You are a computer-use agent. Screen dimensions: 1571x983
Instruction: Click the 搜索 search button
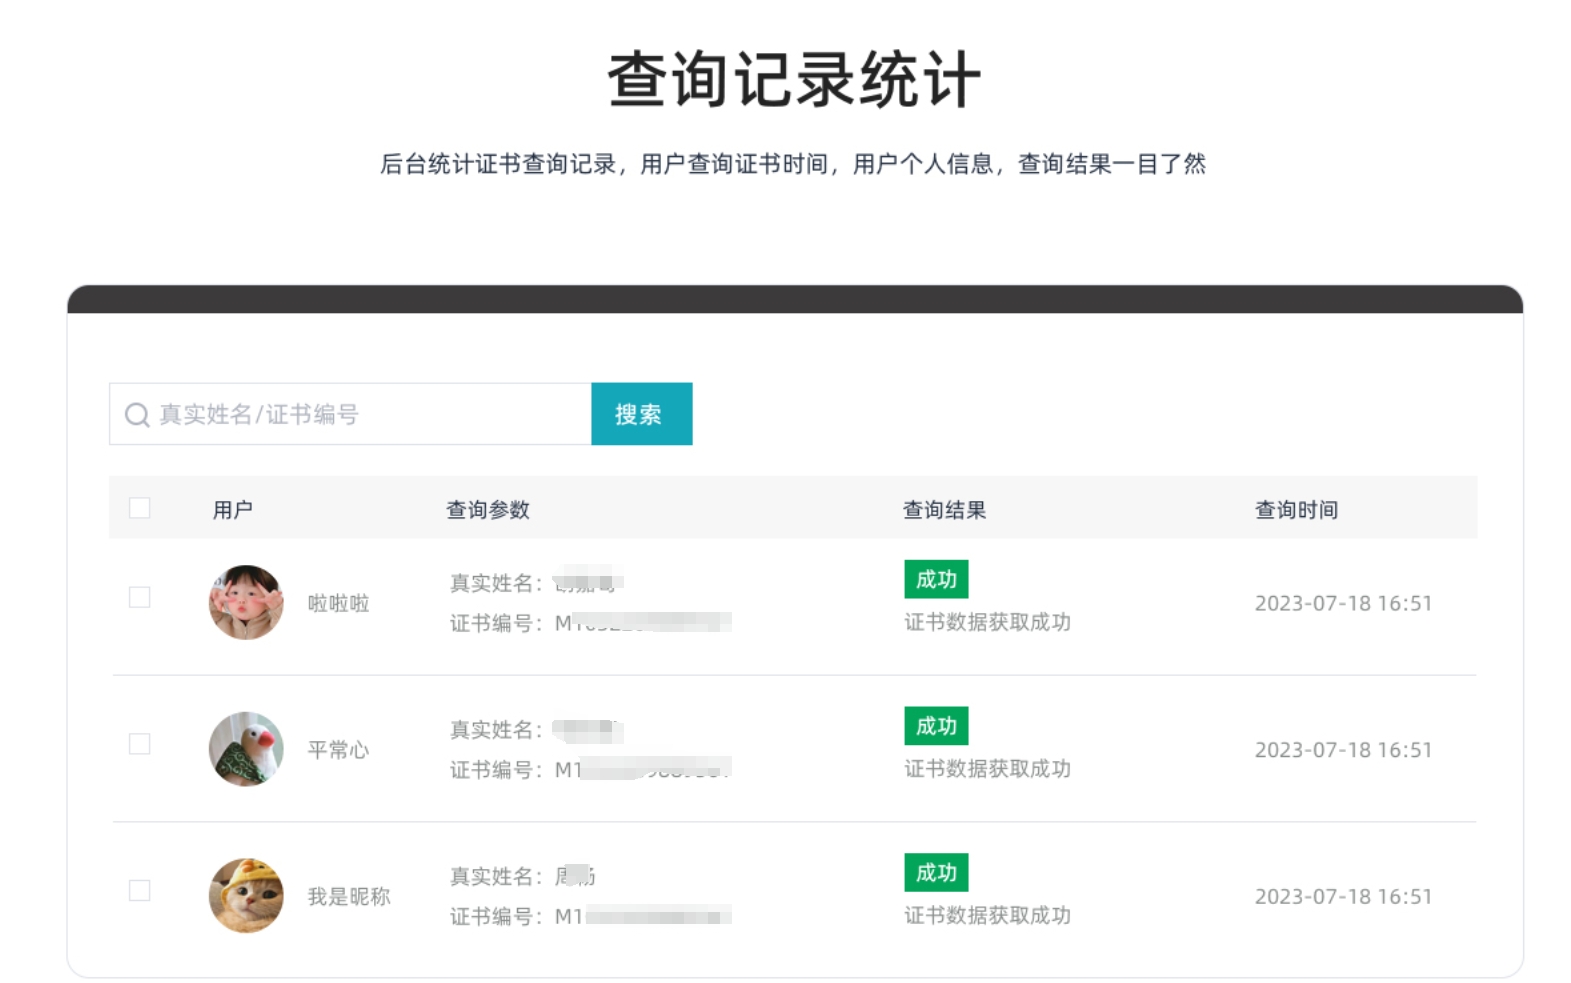coord(641,414)
